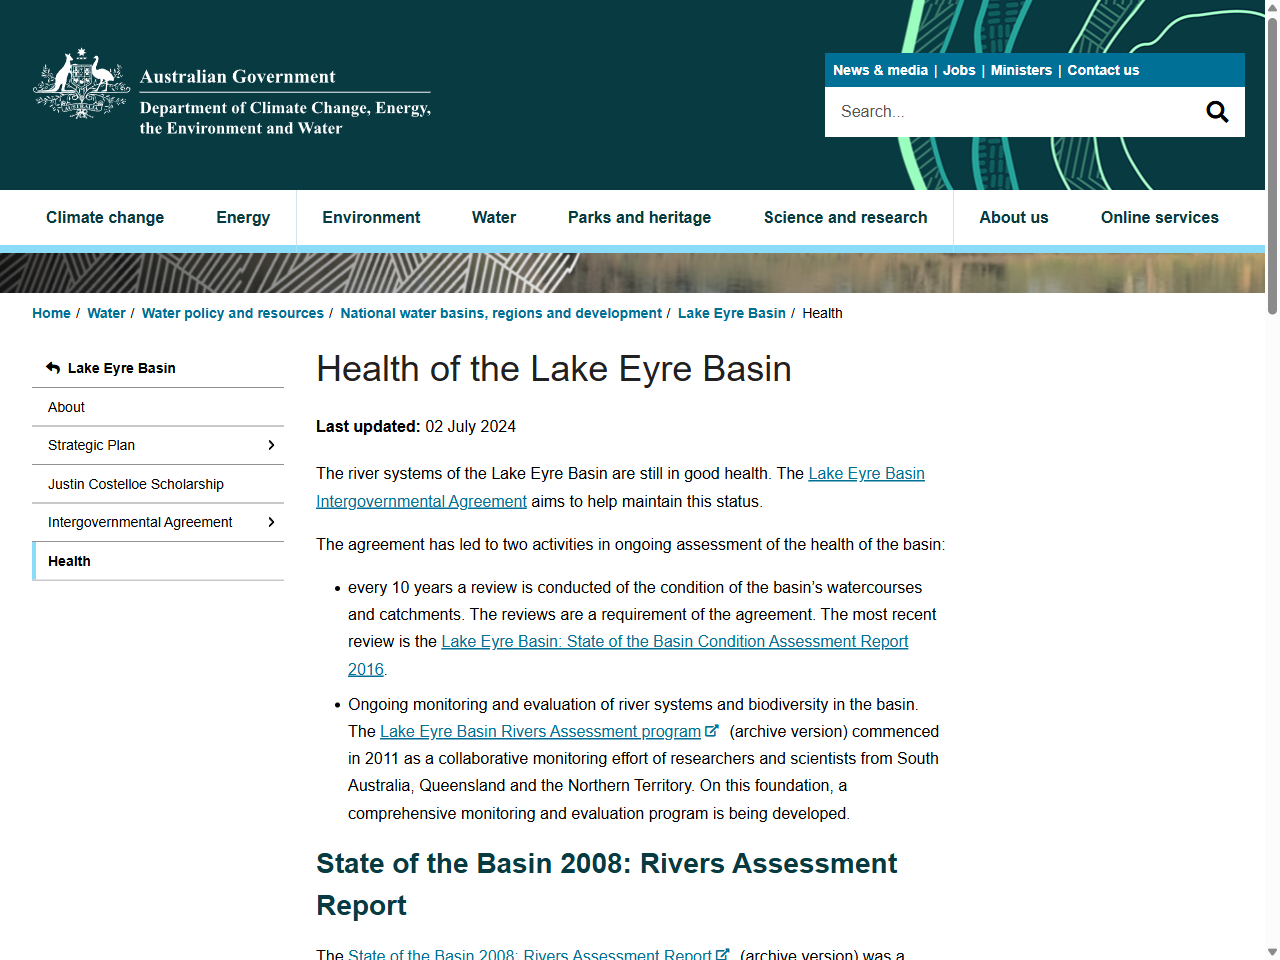Expand the Strategic Plan sidebar chevron

(270, 445)
